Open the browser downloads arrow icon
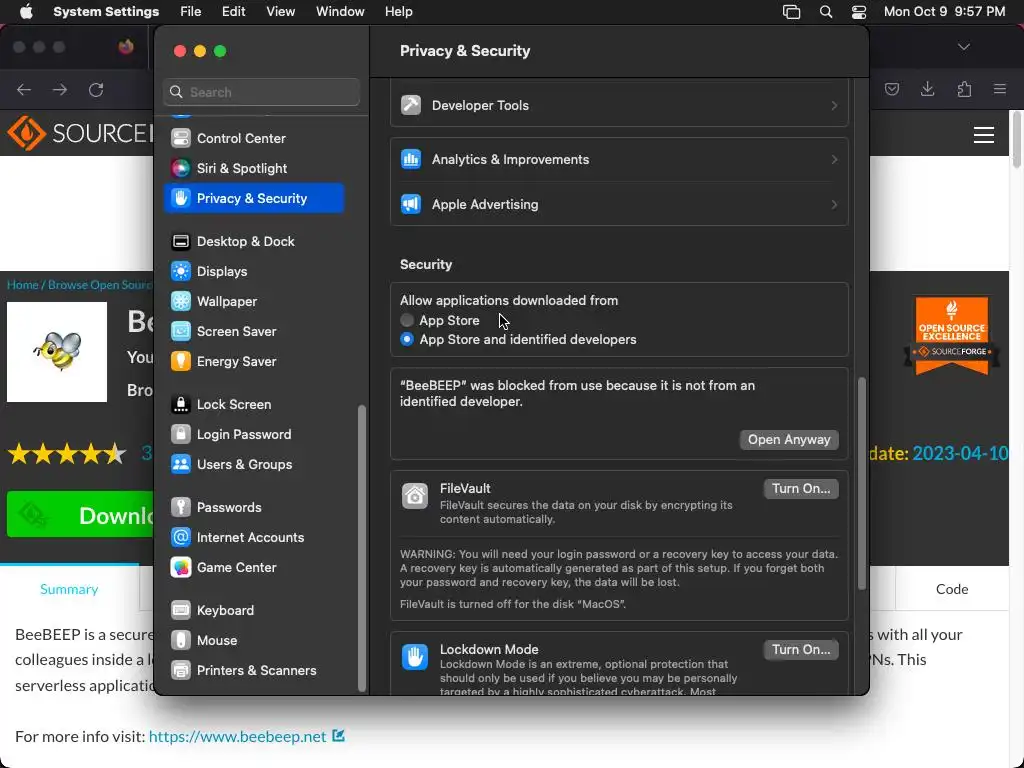Viewport: 1024px width, 768px height. (x=927, y=89)
